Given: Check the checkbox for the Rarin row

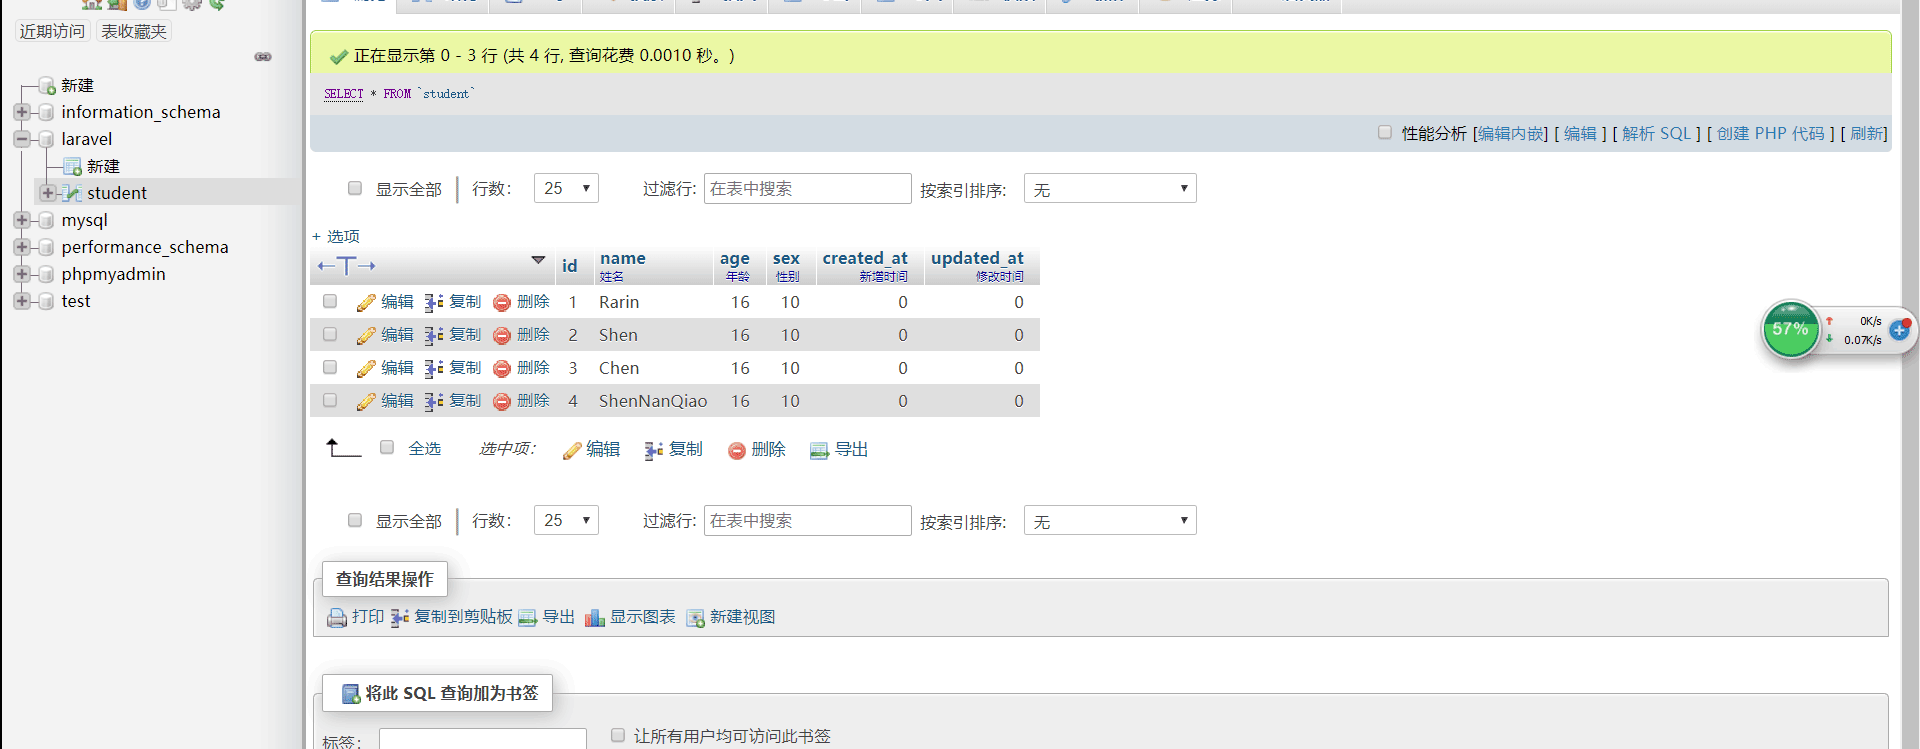Looking at the screenshot, I should [330, 301].
